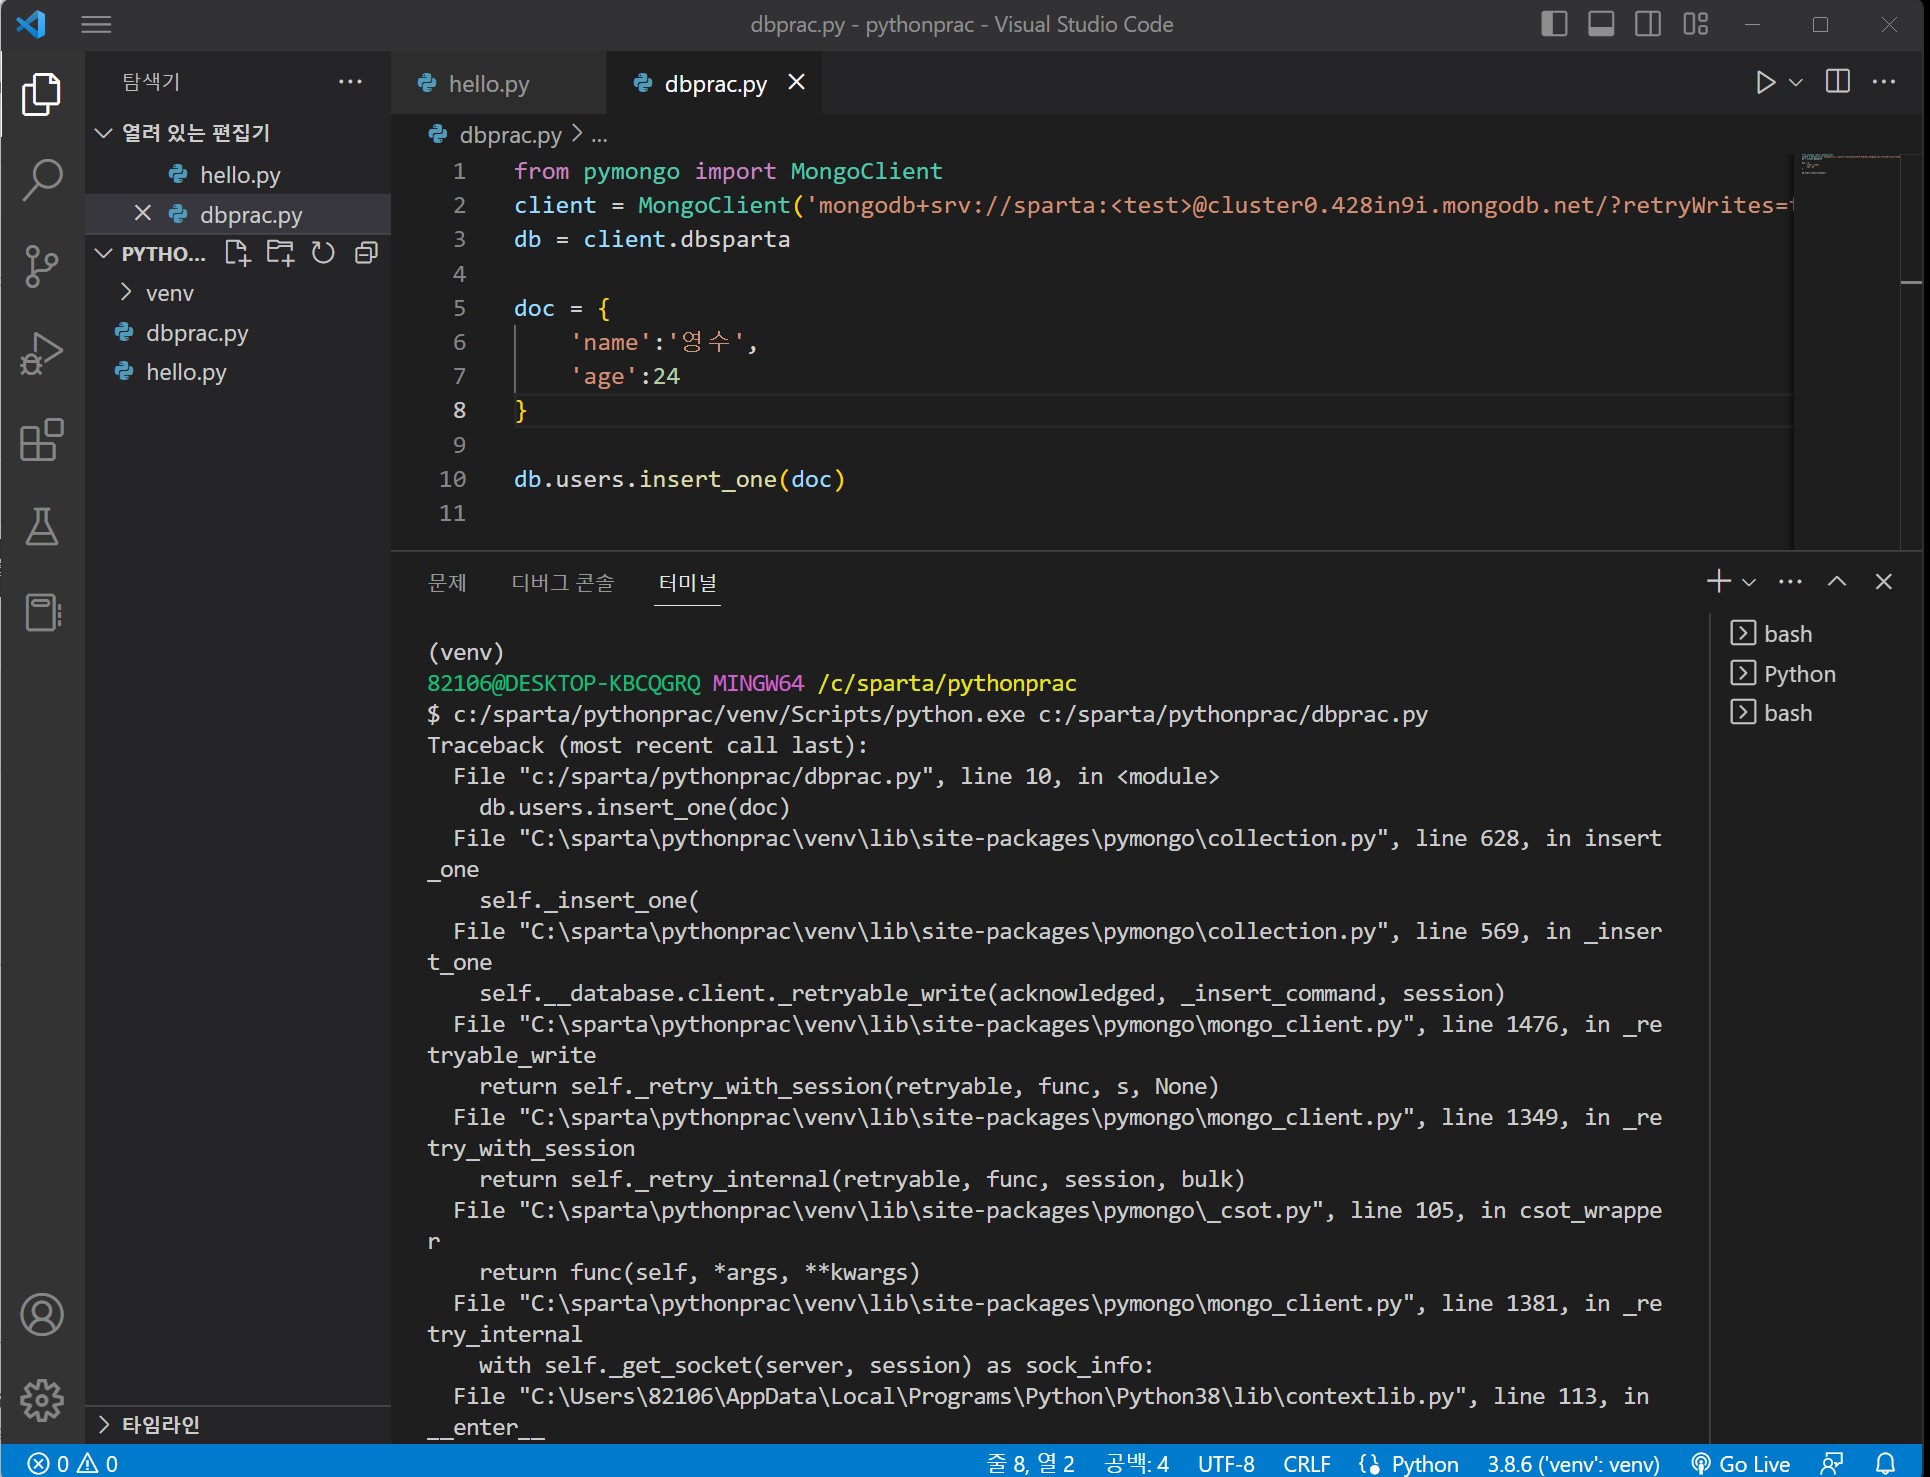Select the dbprac.py editor tab
1930x1477 pixels.
click(x=714, y=83)
